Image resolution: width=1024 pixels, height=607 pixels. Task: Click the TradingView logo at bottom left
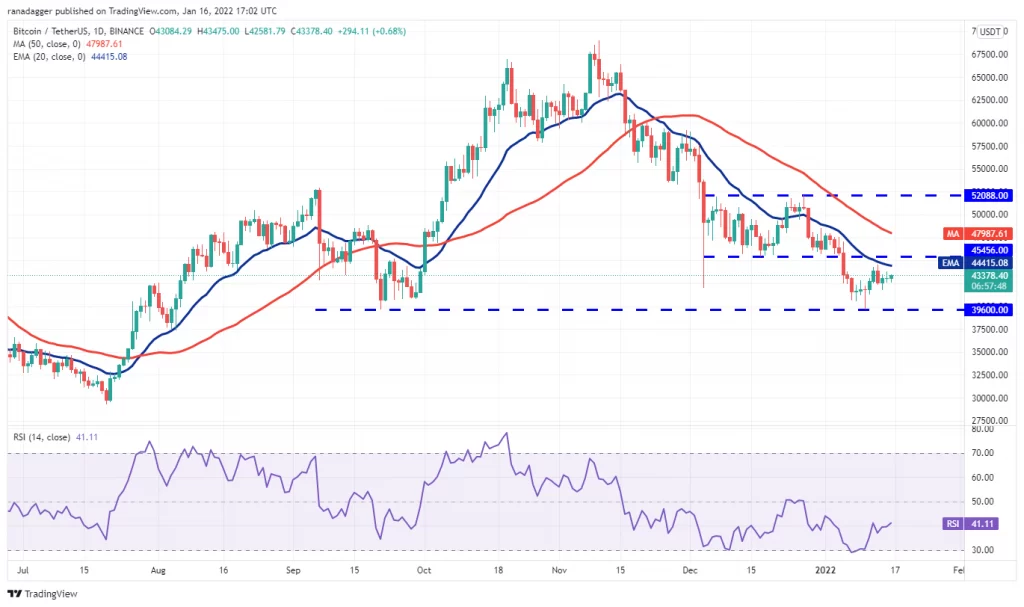point(42,593)
